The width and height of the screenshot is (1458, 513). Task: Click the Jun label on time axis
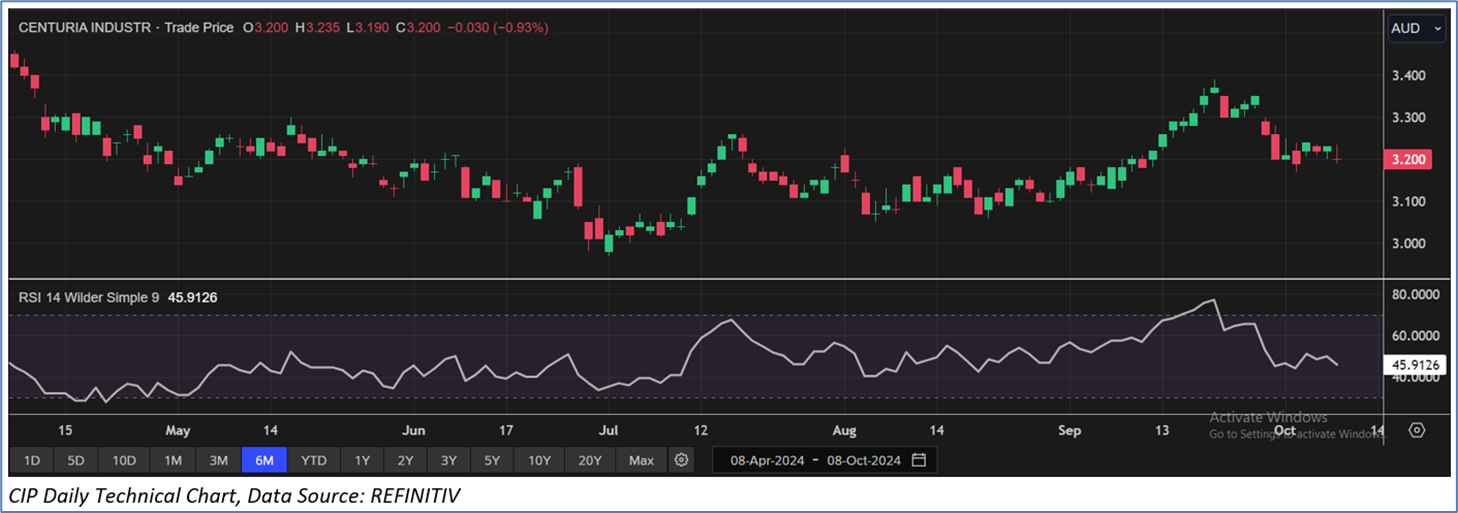(413, 431)
